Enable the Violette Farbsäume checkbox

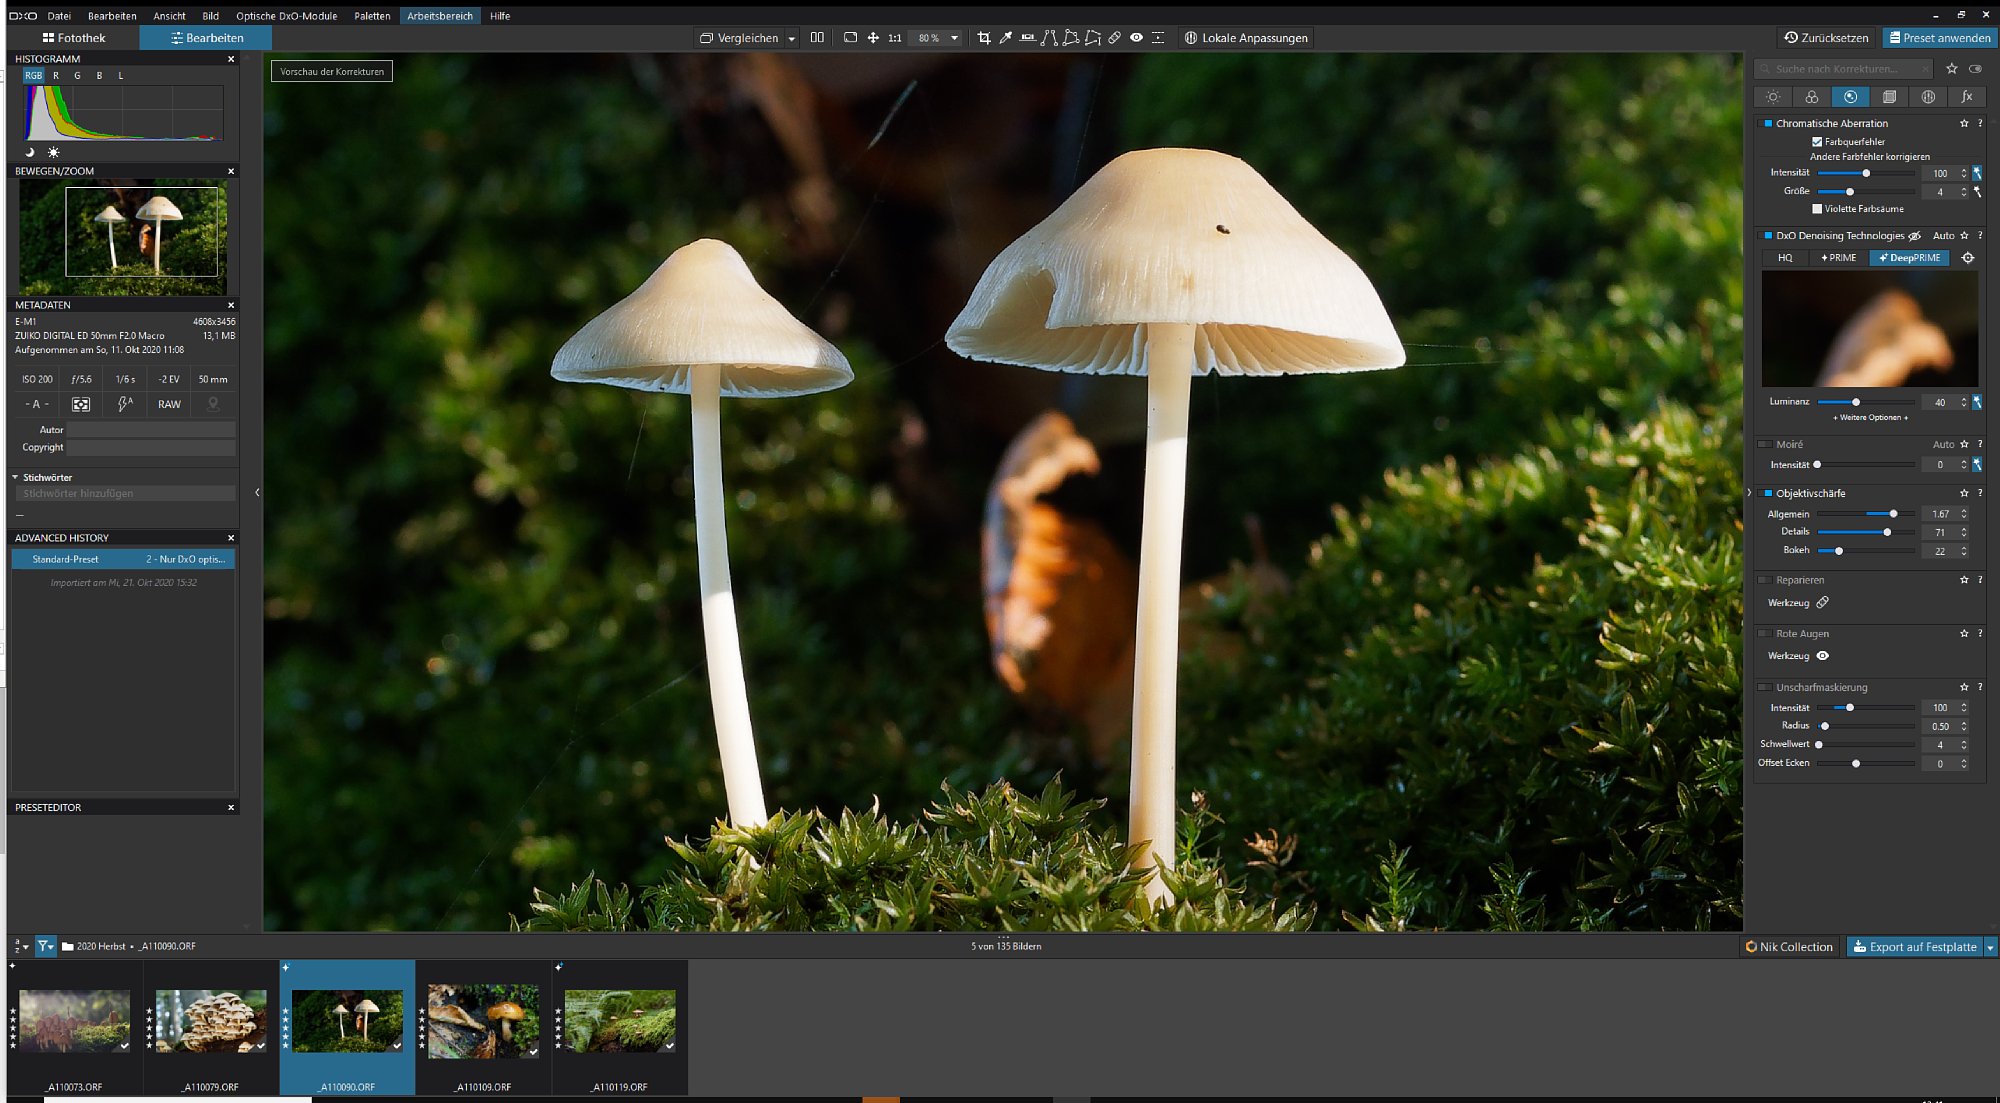click(x=1817, y=209)
